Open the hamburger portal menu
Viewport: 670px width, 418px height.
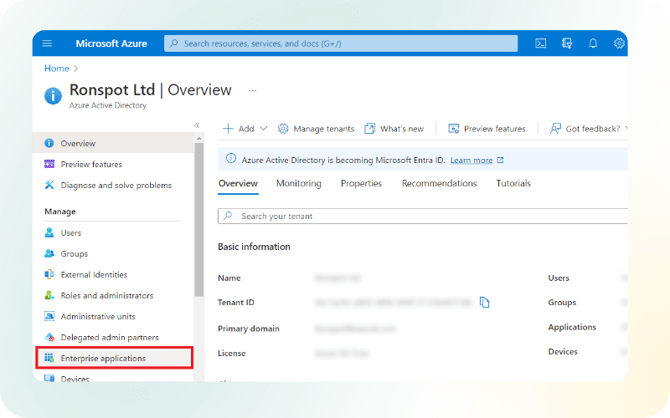[x=47, y=43]
